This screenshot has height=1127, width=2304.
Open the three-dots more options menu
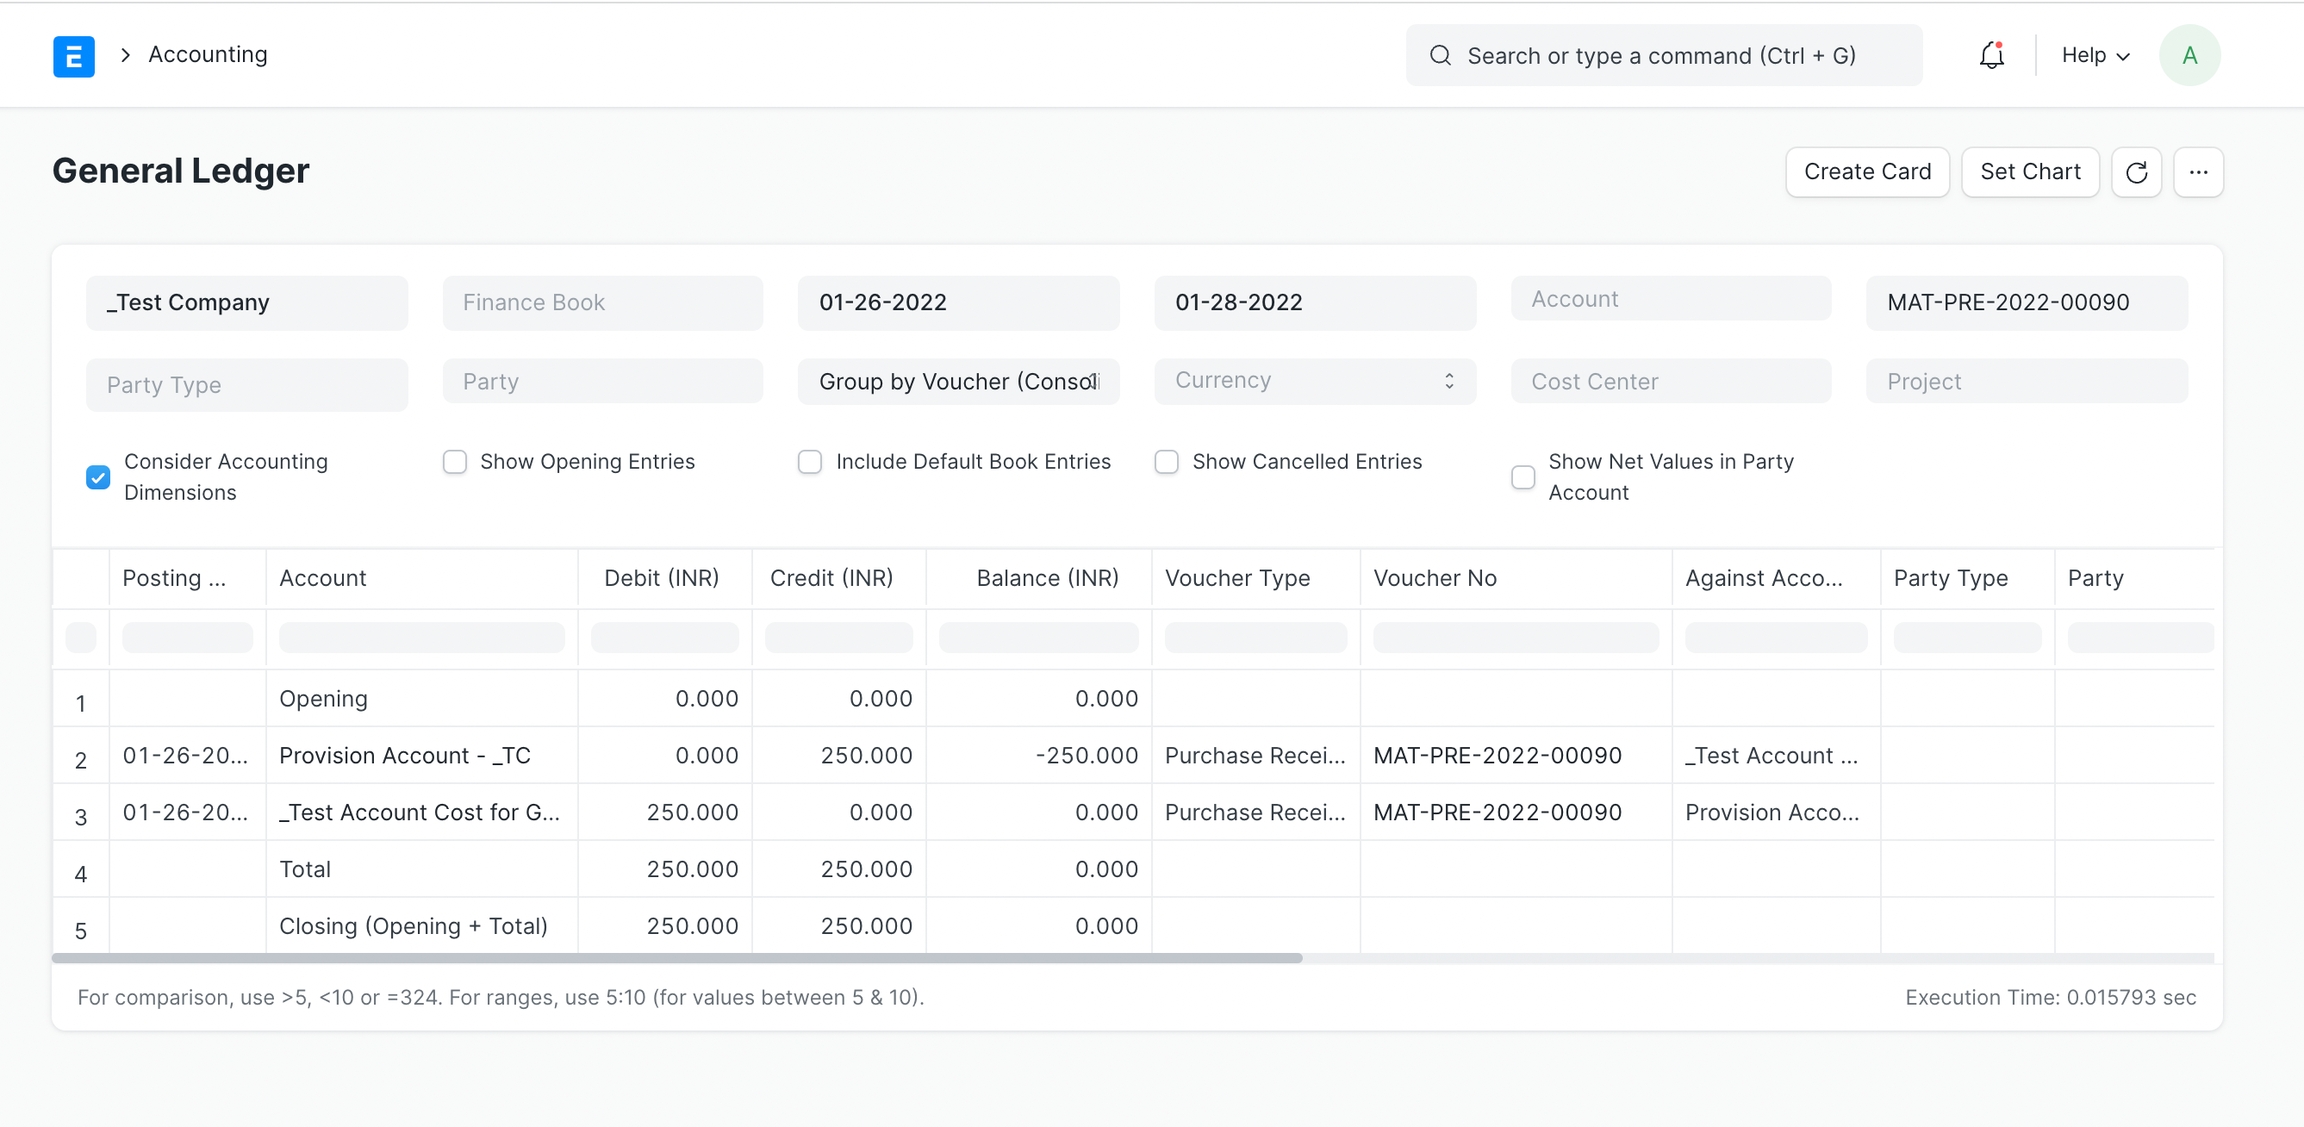pos(2197,172)
